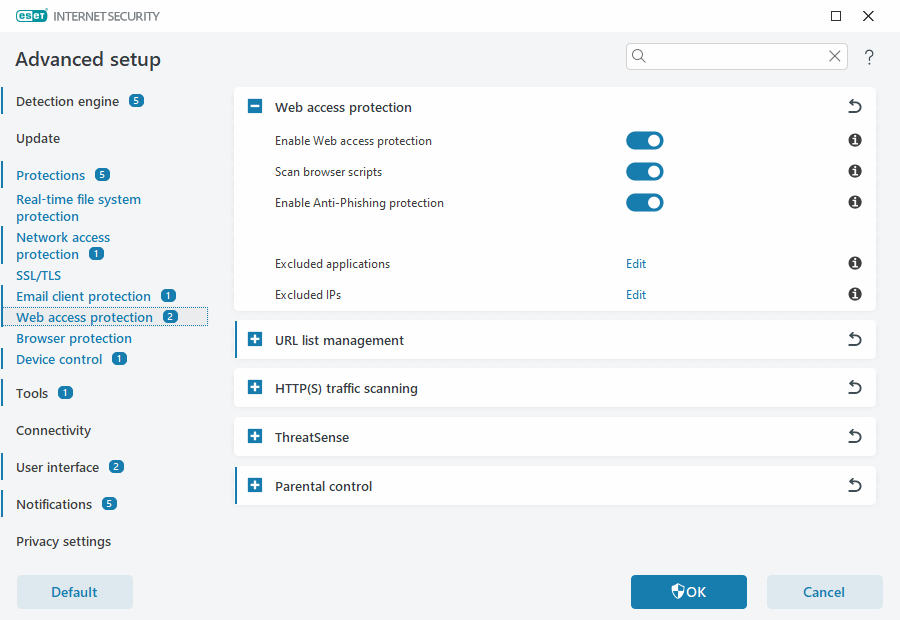Expand the ThreatSense section
Screen dimensions: 900x620
255,437
